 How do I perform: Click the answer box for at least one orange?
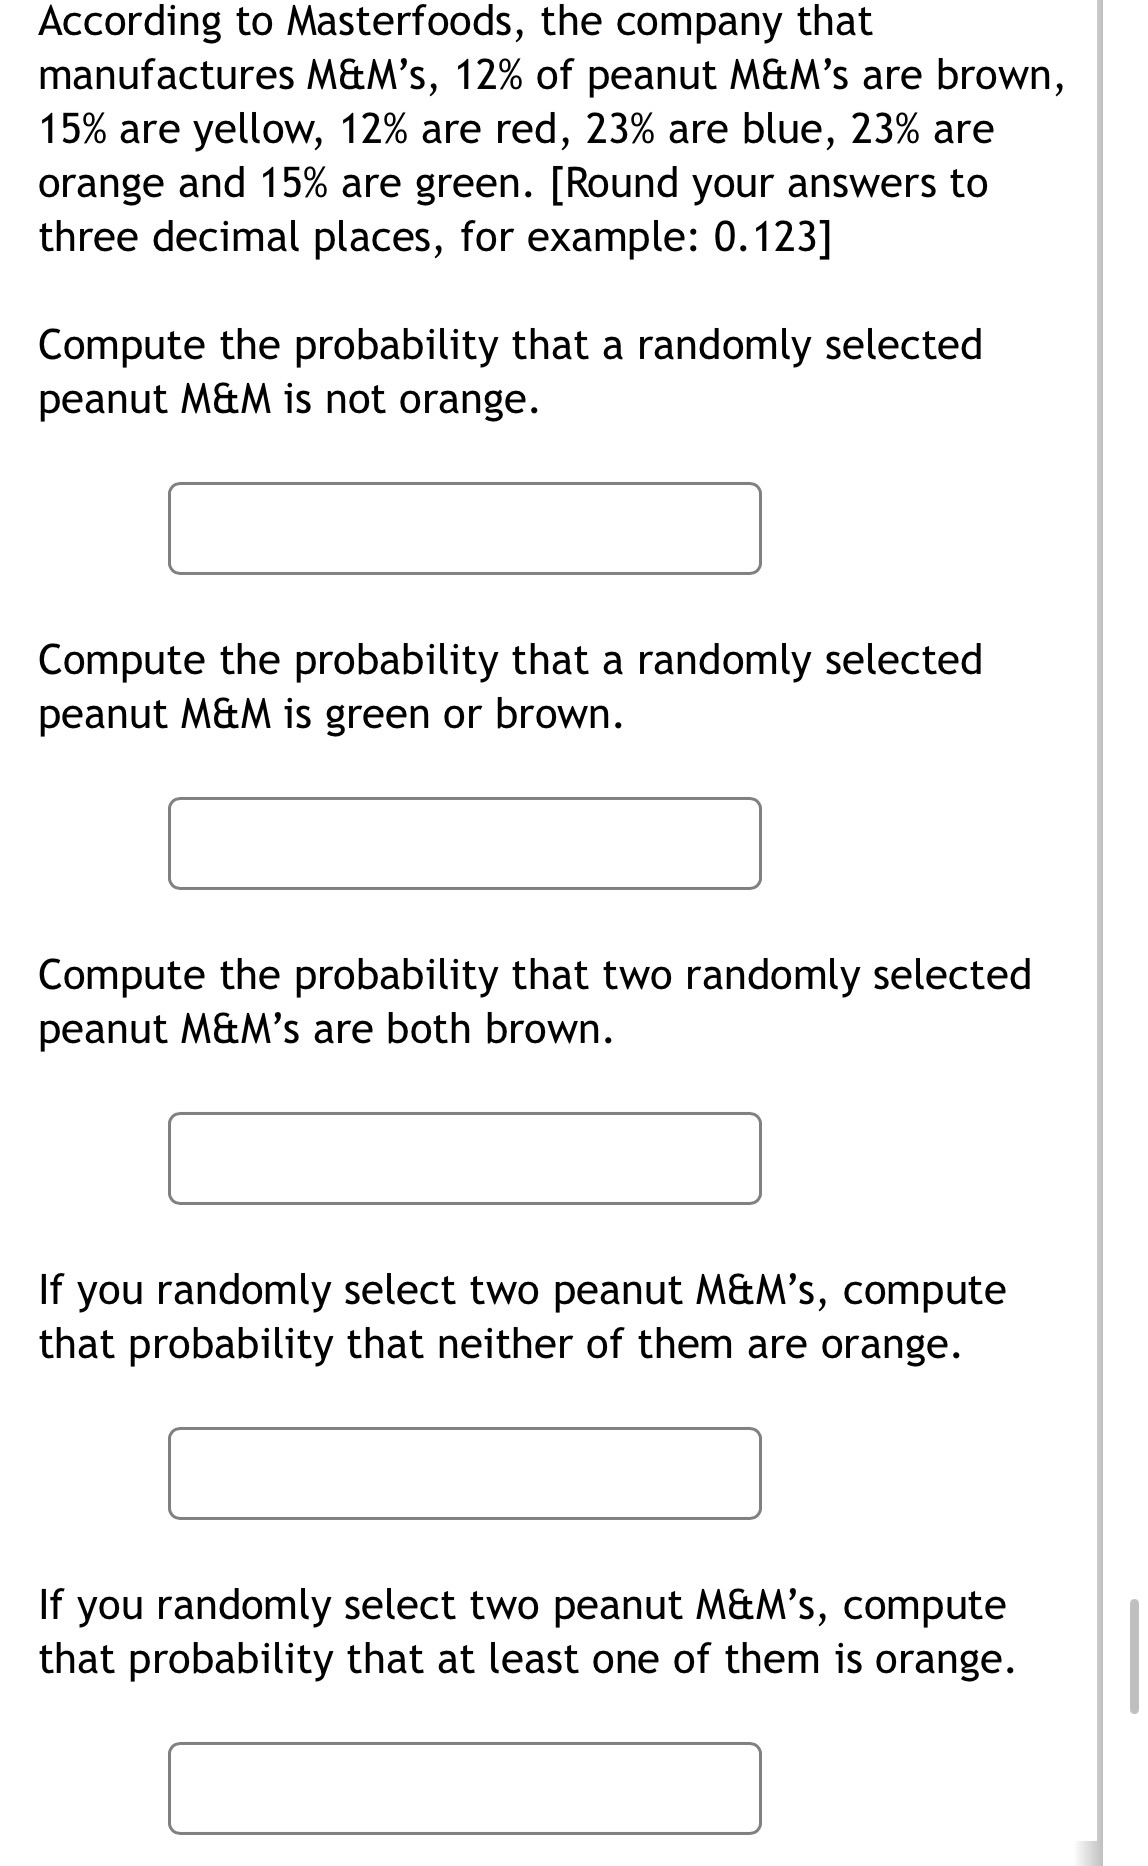pyautogui.click(x=465, y=1787)
